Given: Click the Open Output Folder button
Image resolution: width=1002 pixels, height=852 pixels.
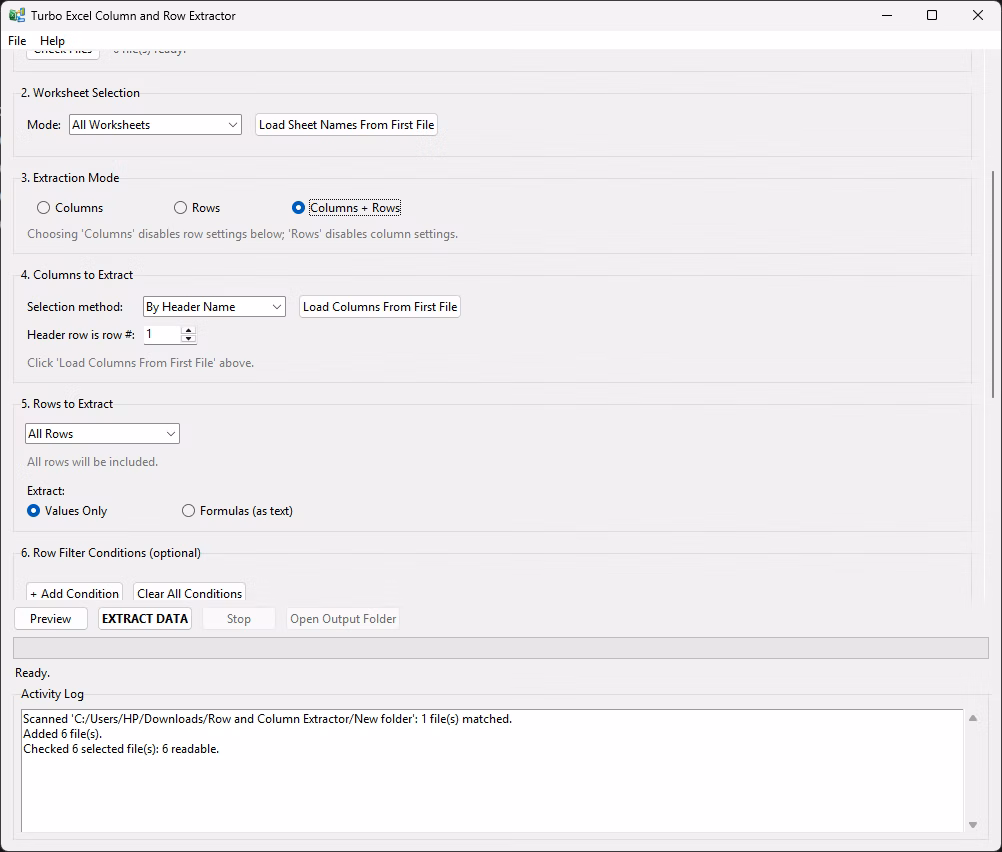Looking at the screenshot, I should point(343,619).
